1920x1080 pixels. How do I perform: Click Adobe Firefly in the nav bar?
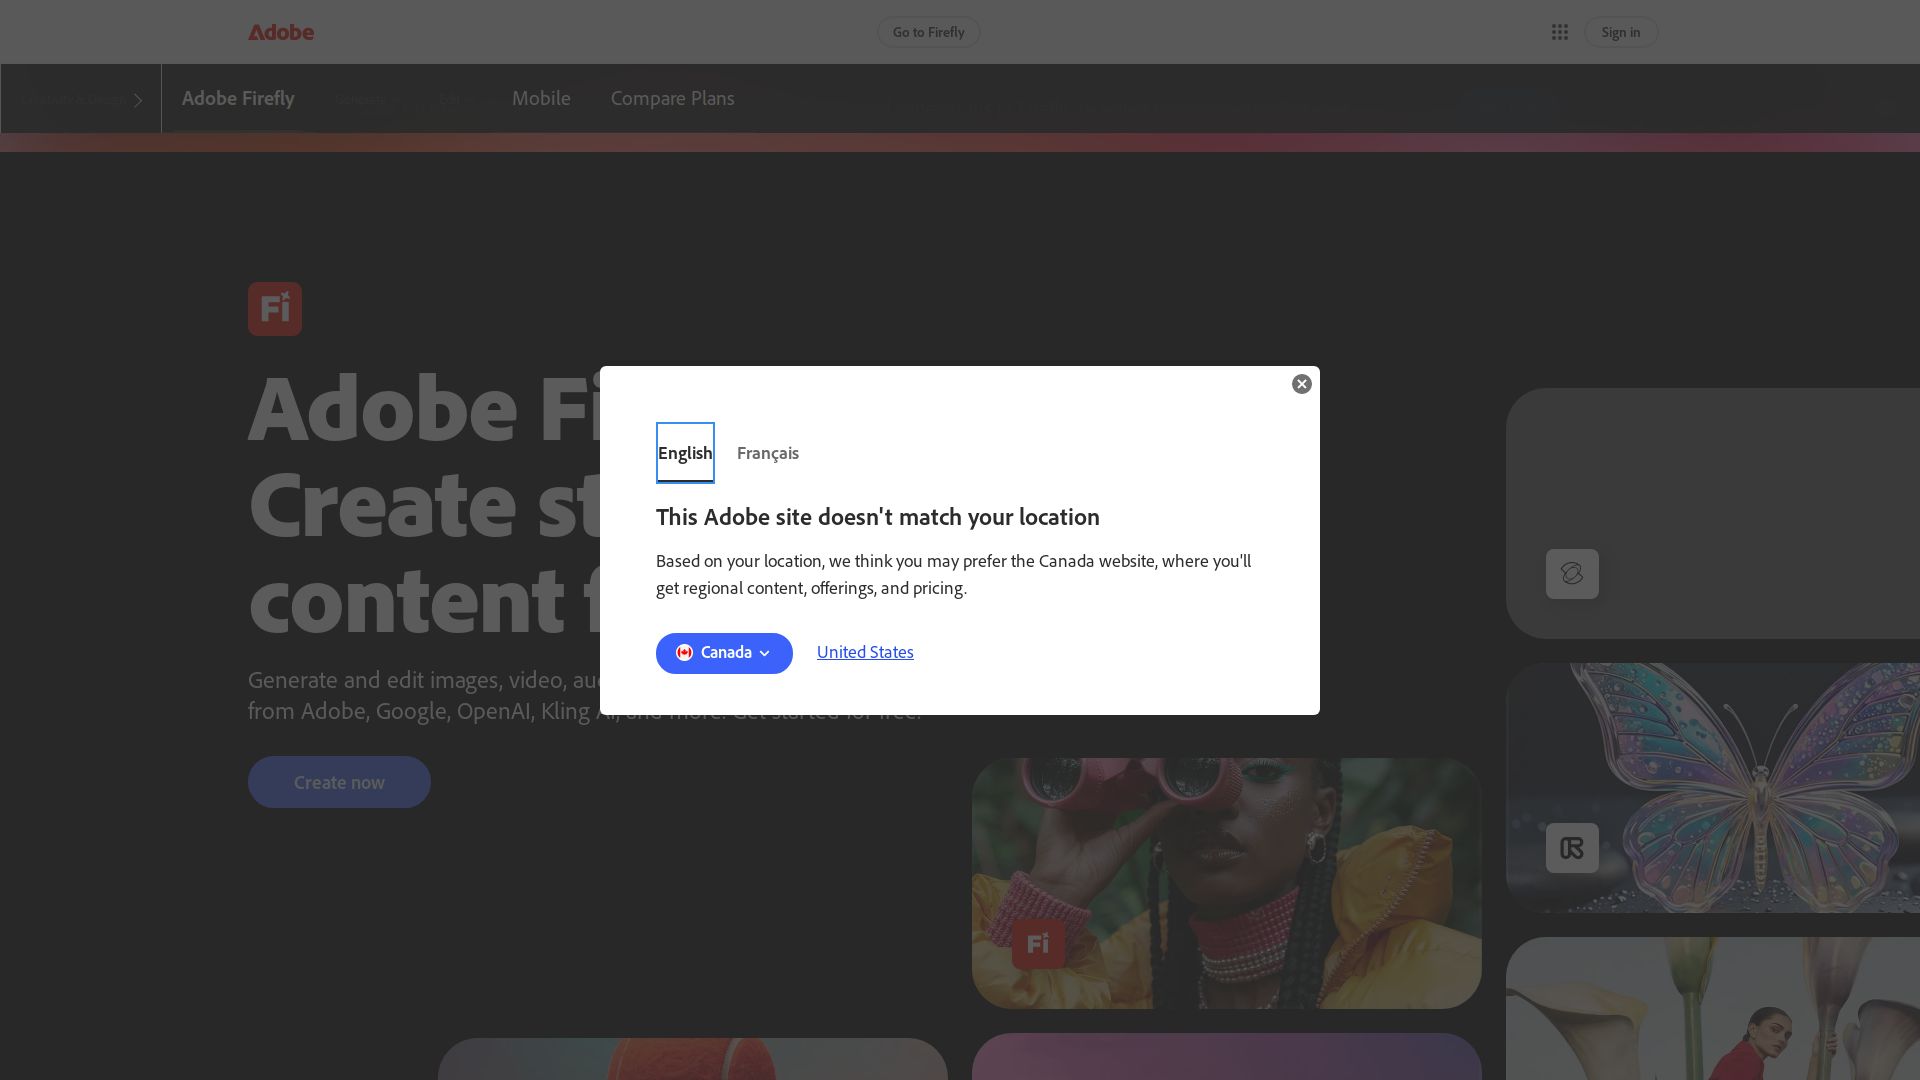238,98
